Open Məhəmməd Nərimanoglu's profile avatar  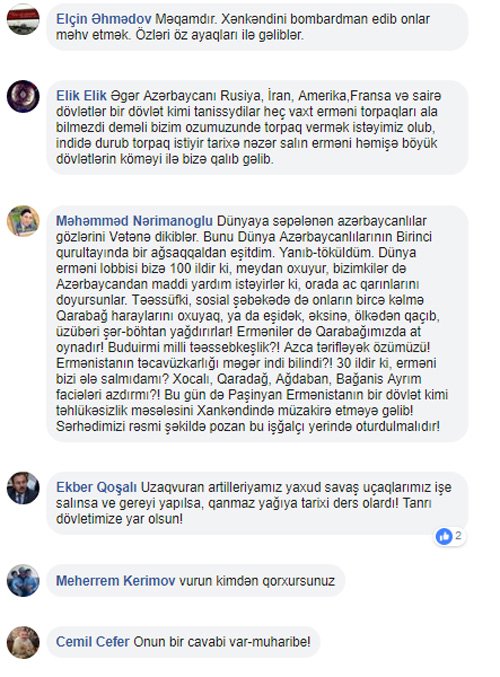[23, 221]
